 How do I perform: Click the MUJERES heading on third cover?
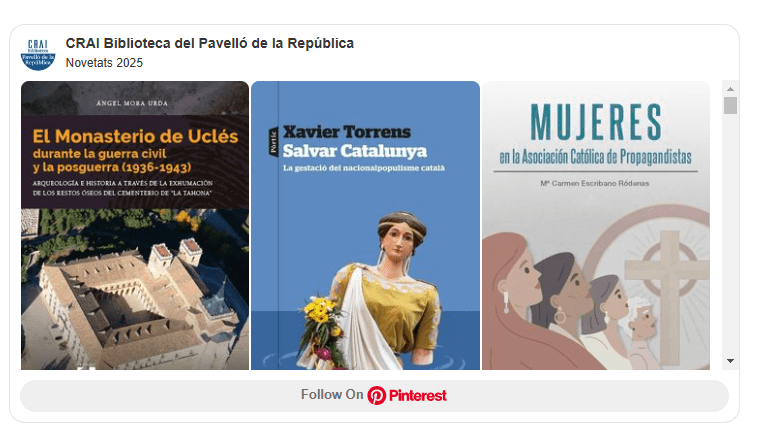tap(596, 122)
